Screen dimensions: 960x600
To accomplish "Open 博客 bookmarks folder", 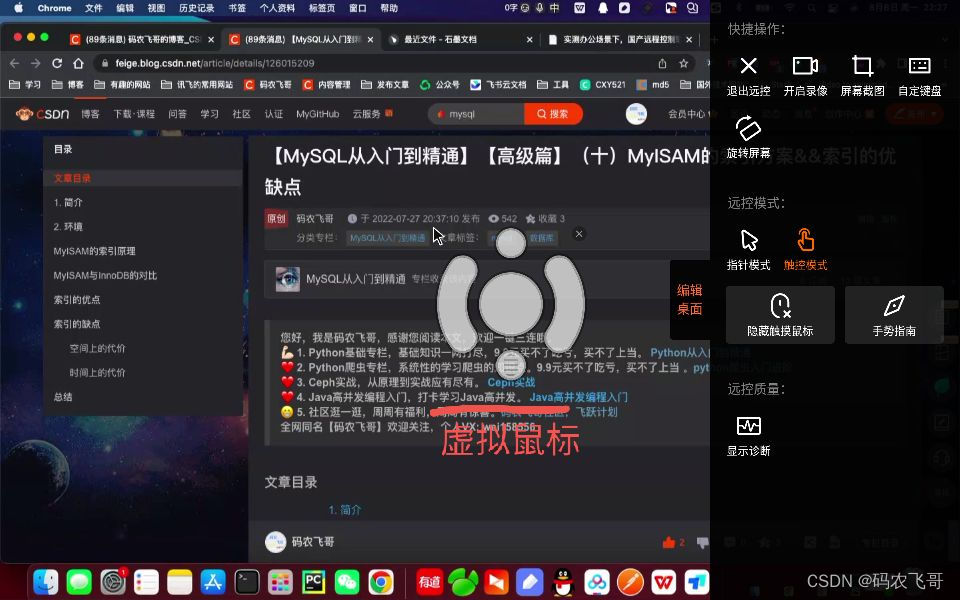I will pyautogui.click(x=67, y=84).
